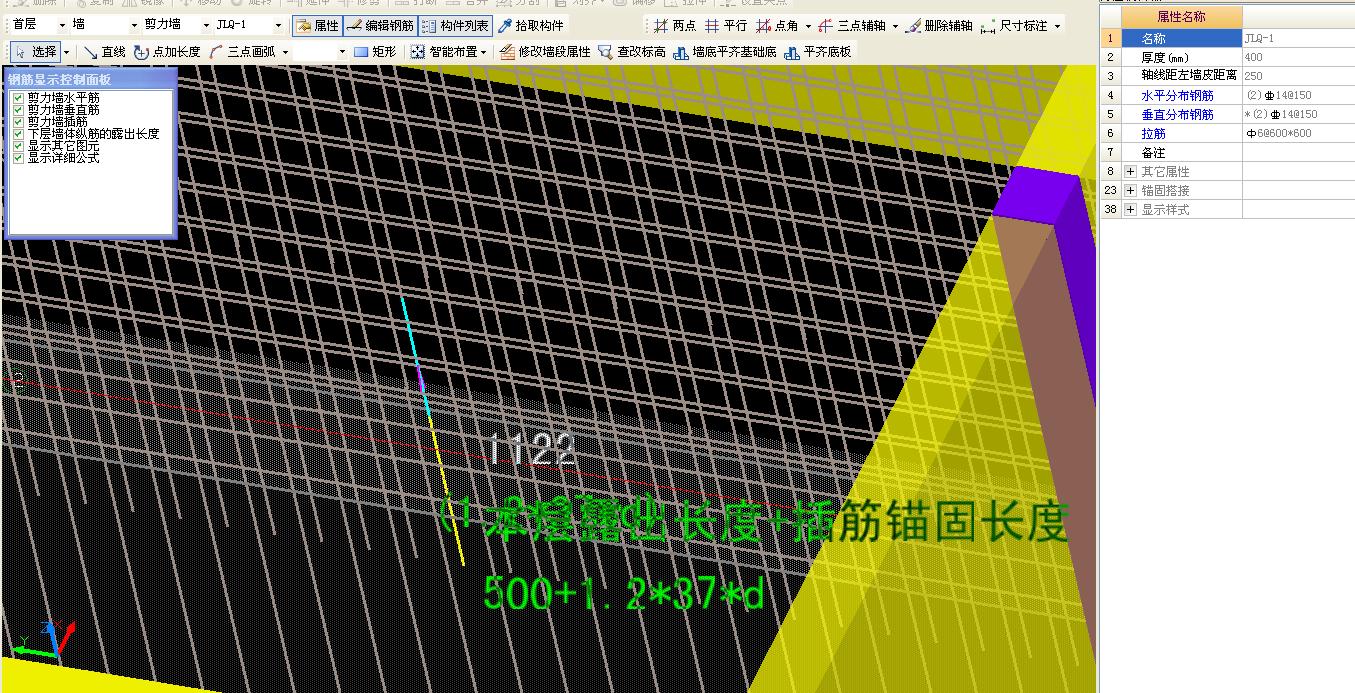Click 修改墙段属性 modify wall segment

click(x=546, y=51)
